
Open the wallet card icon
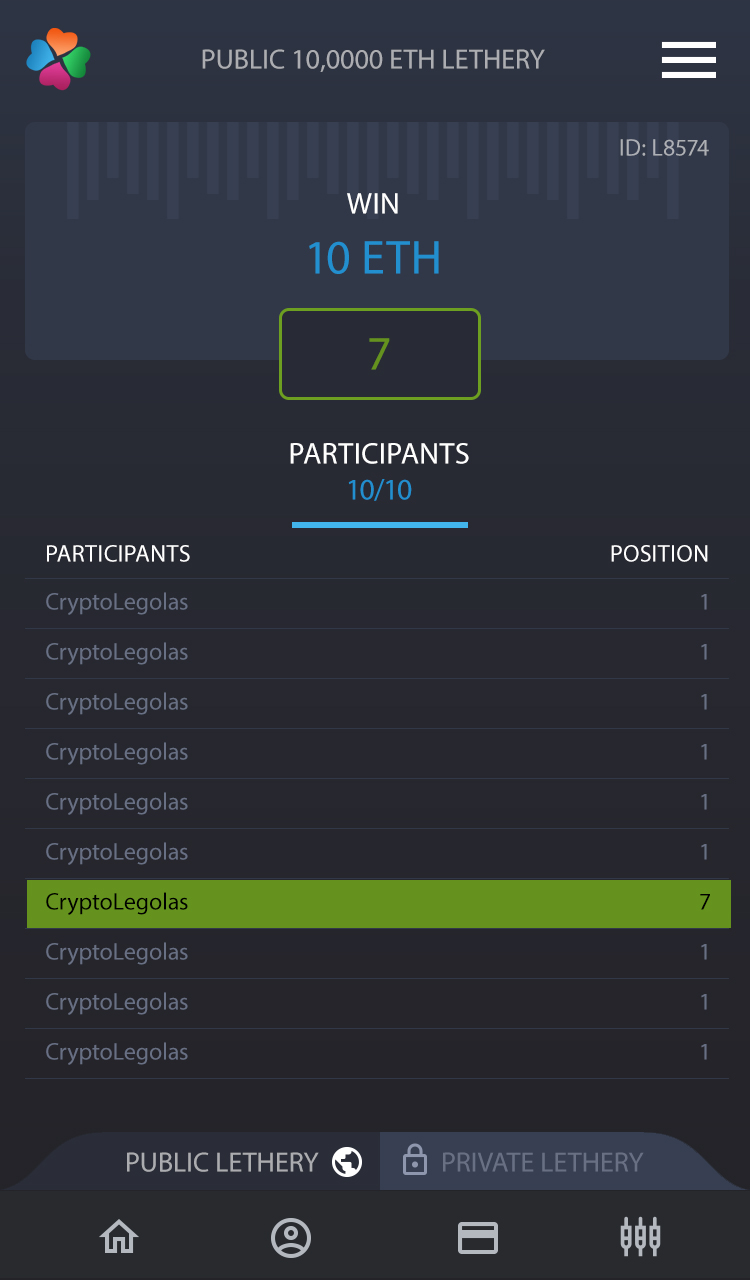point(478,1238)
